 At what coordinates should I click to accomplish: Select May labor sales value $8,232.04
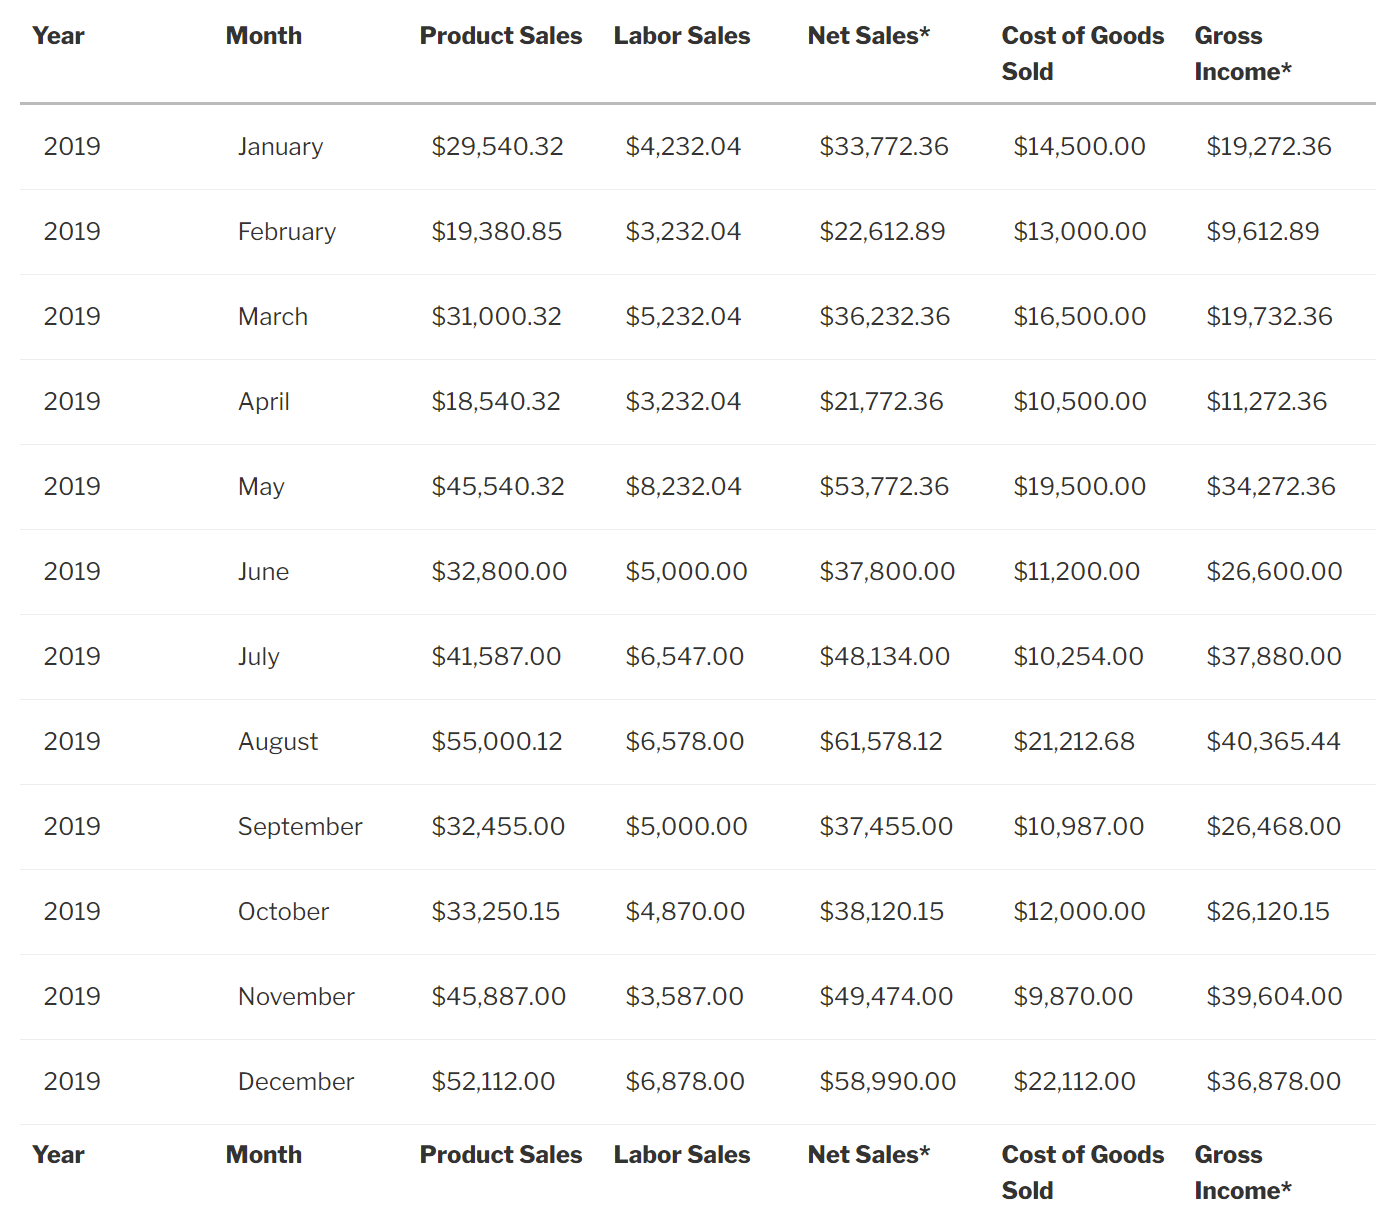pyautogui.click(x=683, y=487)
